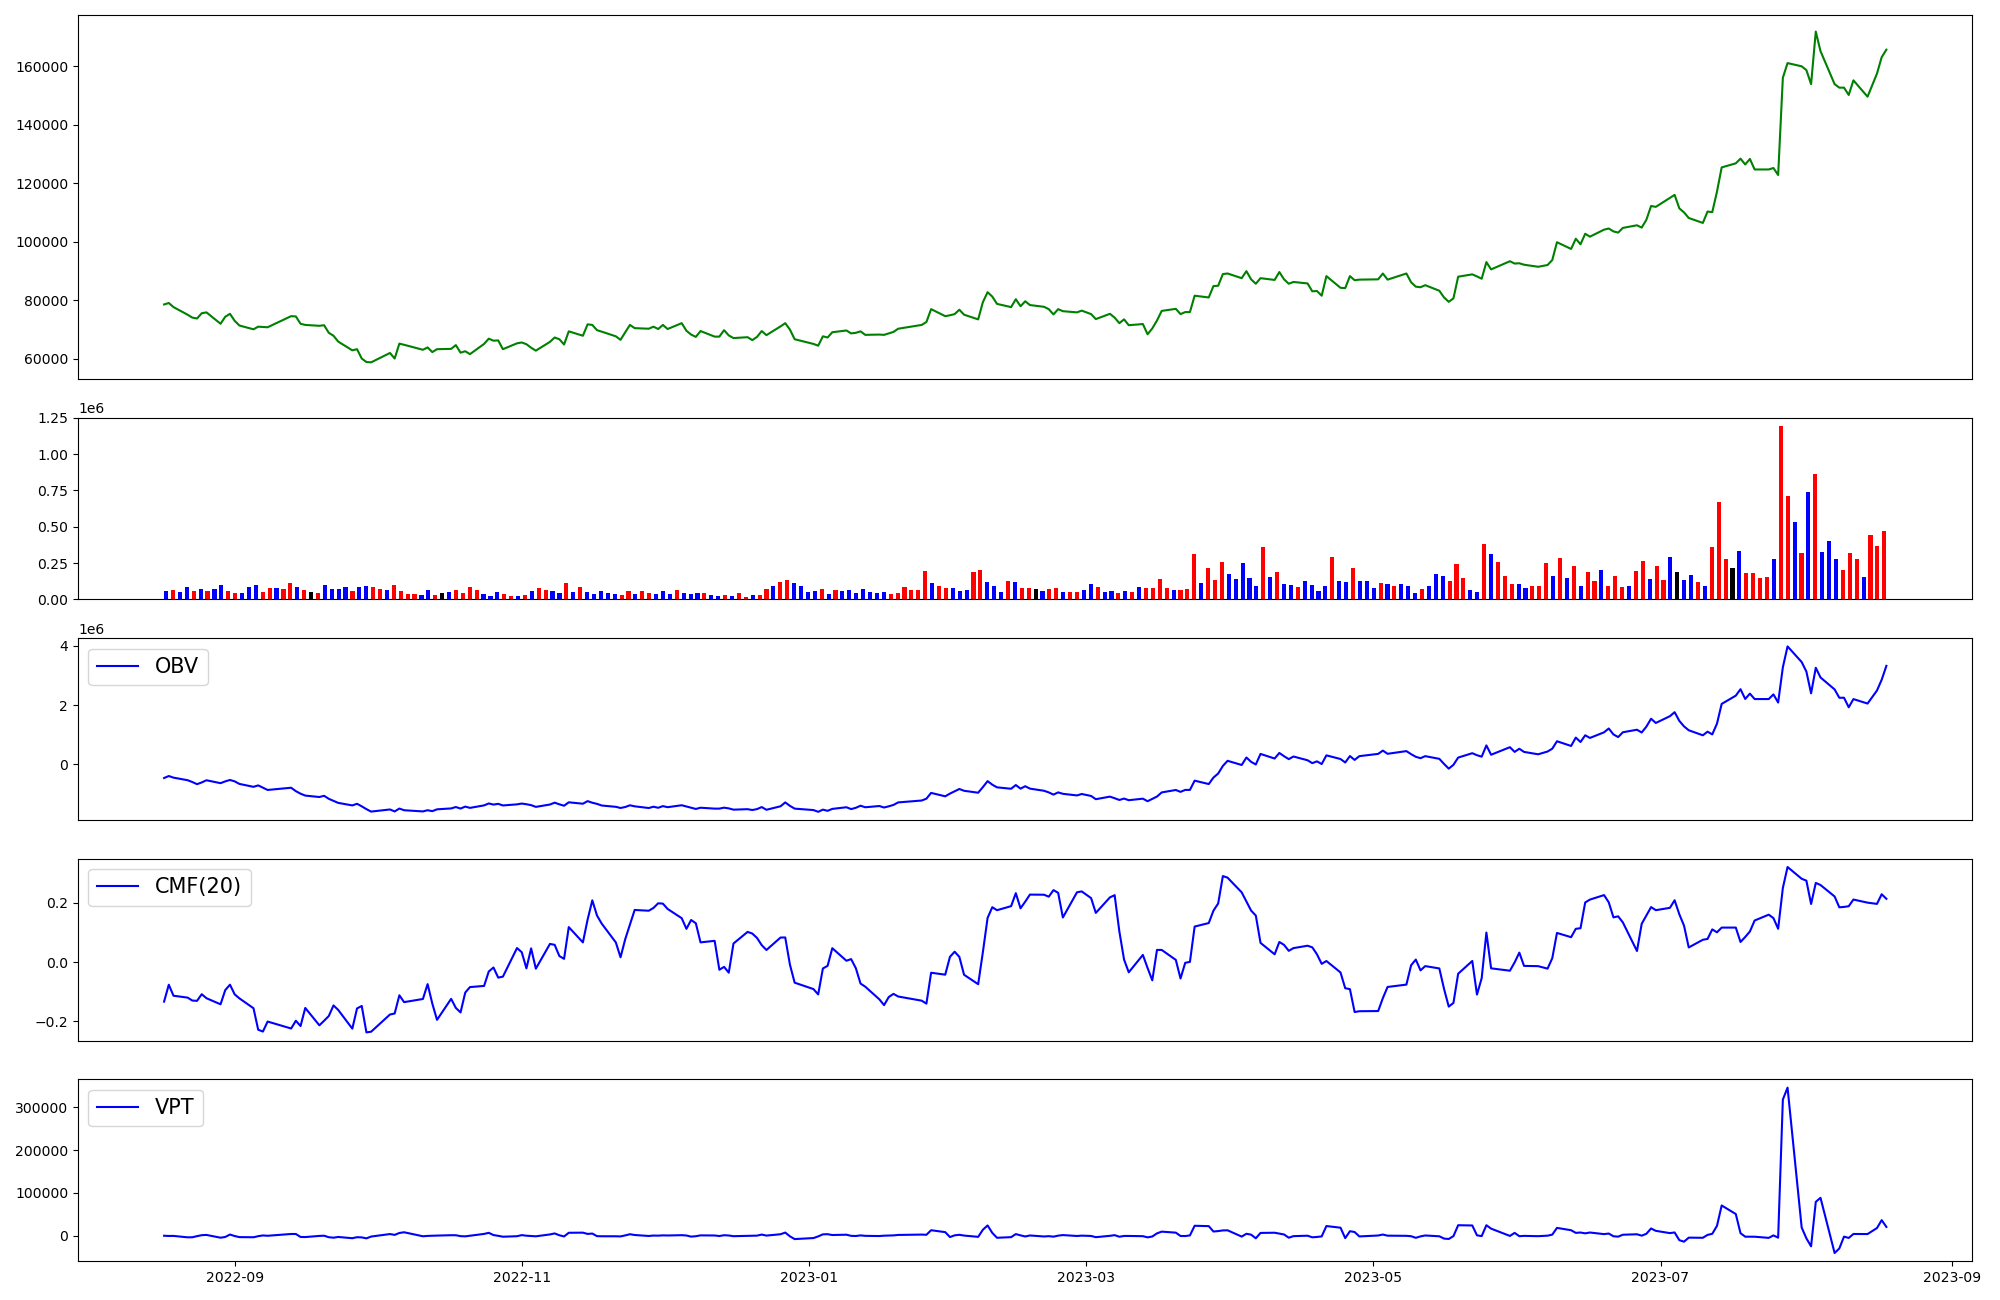Click the 2023-07 x-axis date label

(x=1660, y=1277)
